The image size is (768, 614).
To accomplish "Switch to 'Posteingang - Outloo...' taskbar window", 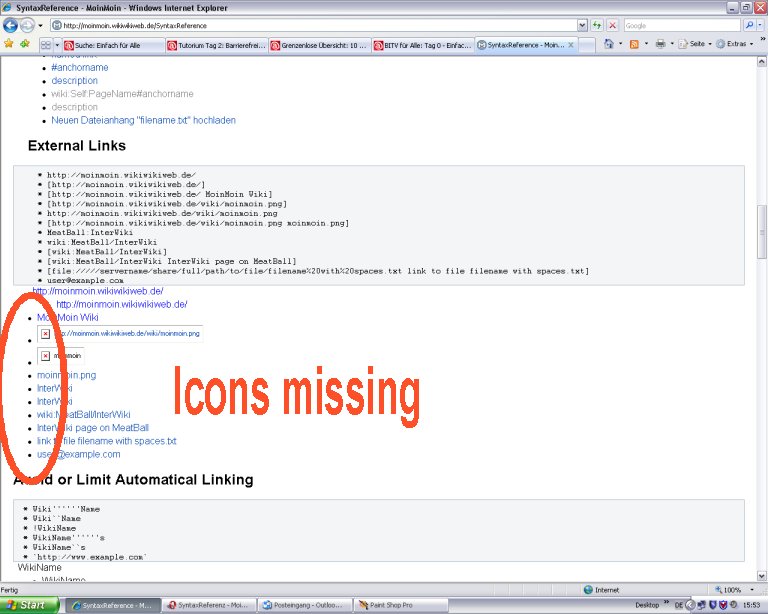I will coord(305,606).
